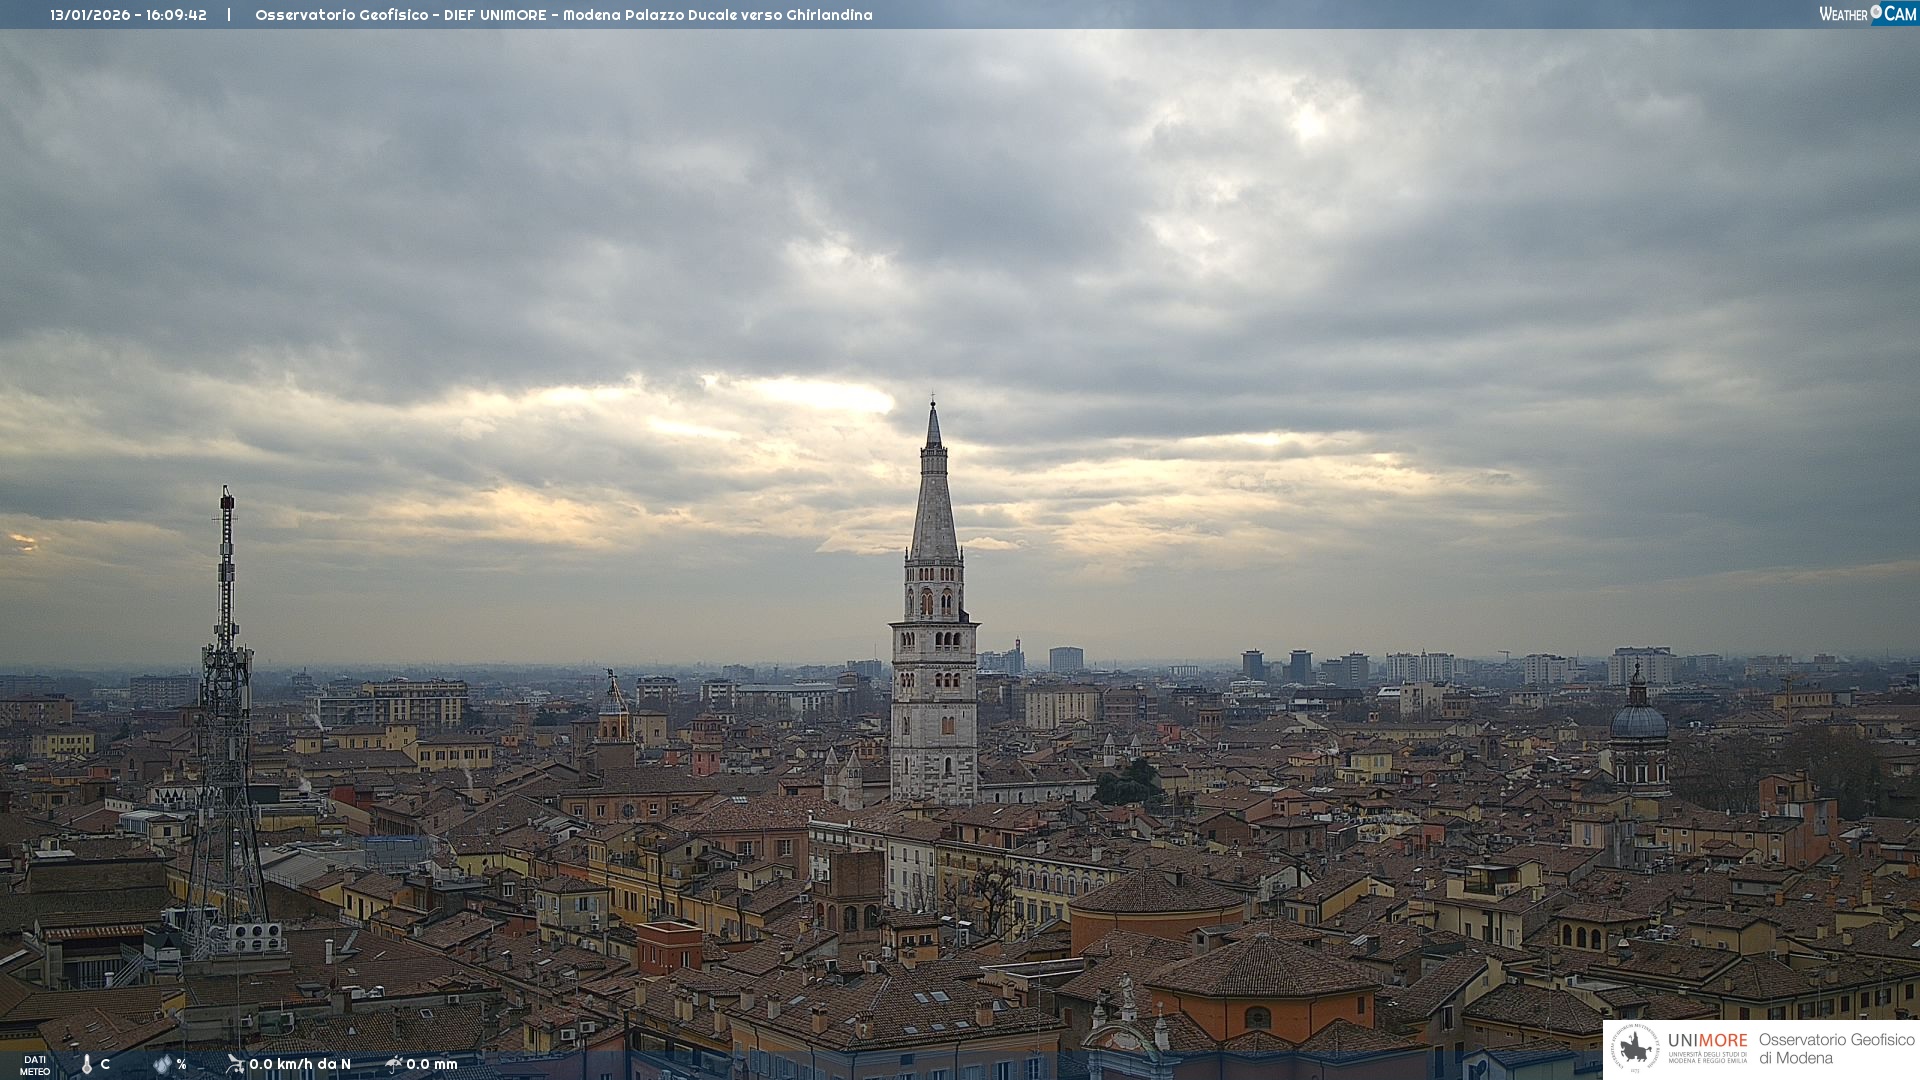
Task: Click the rain umbrella icon
Action: (x=394, y=1063)
